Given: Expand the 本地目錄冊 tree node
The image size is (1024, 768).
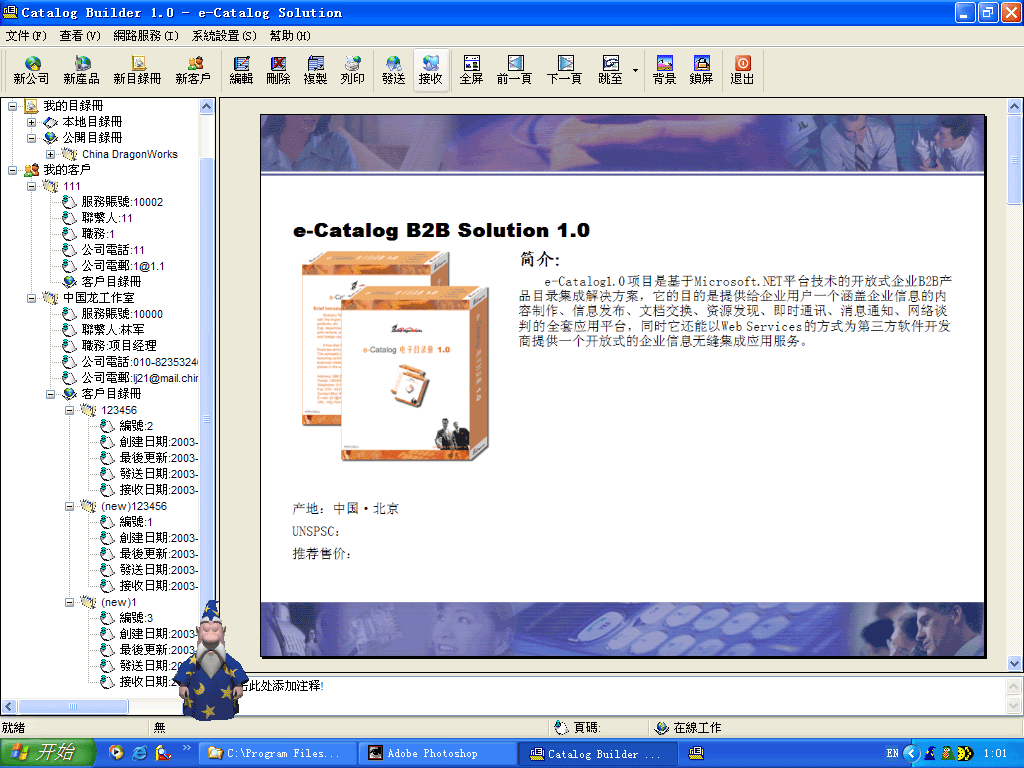Looking at the screenshot, I should [31, 122].
